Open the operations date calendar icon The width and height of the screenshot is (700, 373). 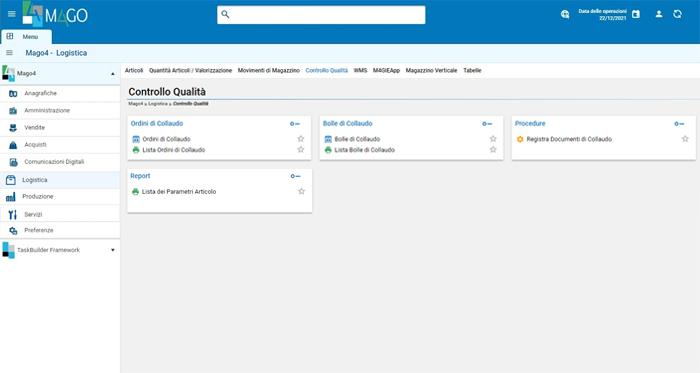(636, 14)
